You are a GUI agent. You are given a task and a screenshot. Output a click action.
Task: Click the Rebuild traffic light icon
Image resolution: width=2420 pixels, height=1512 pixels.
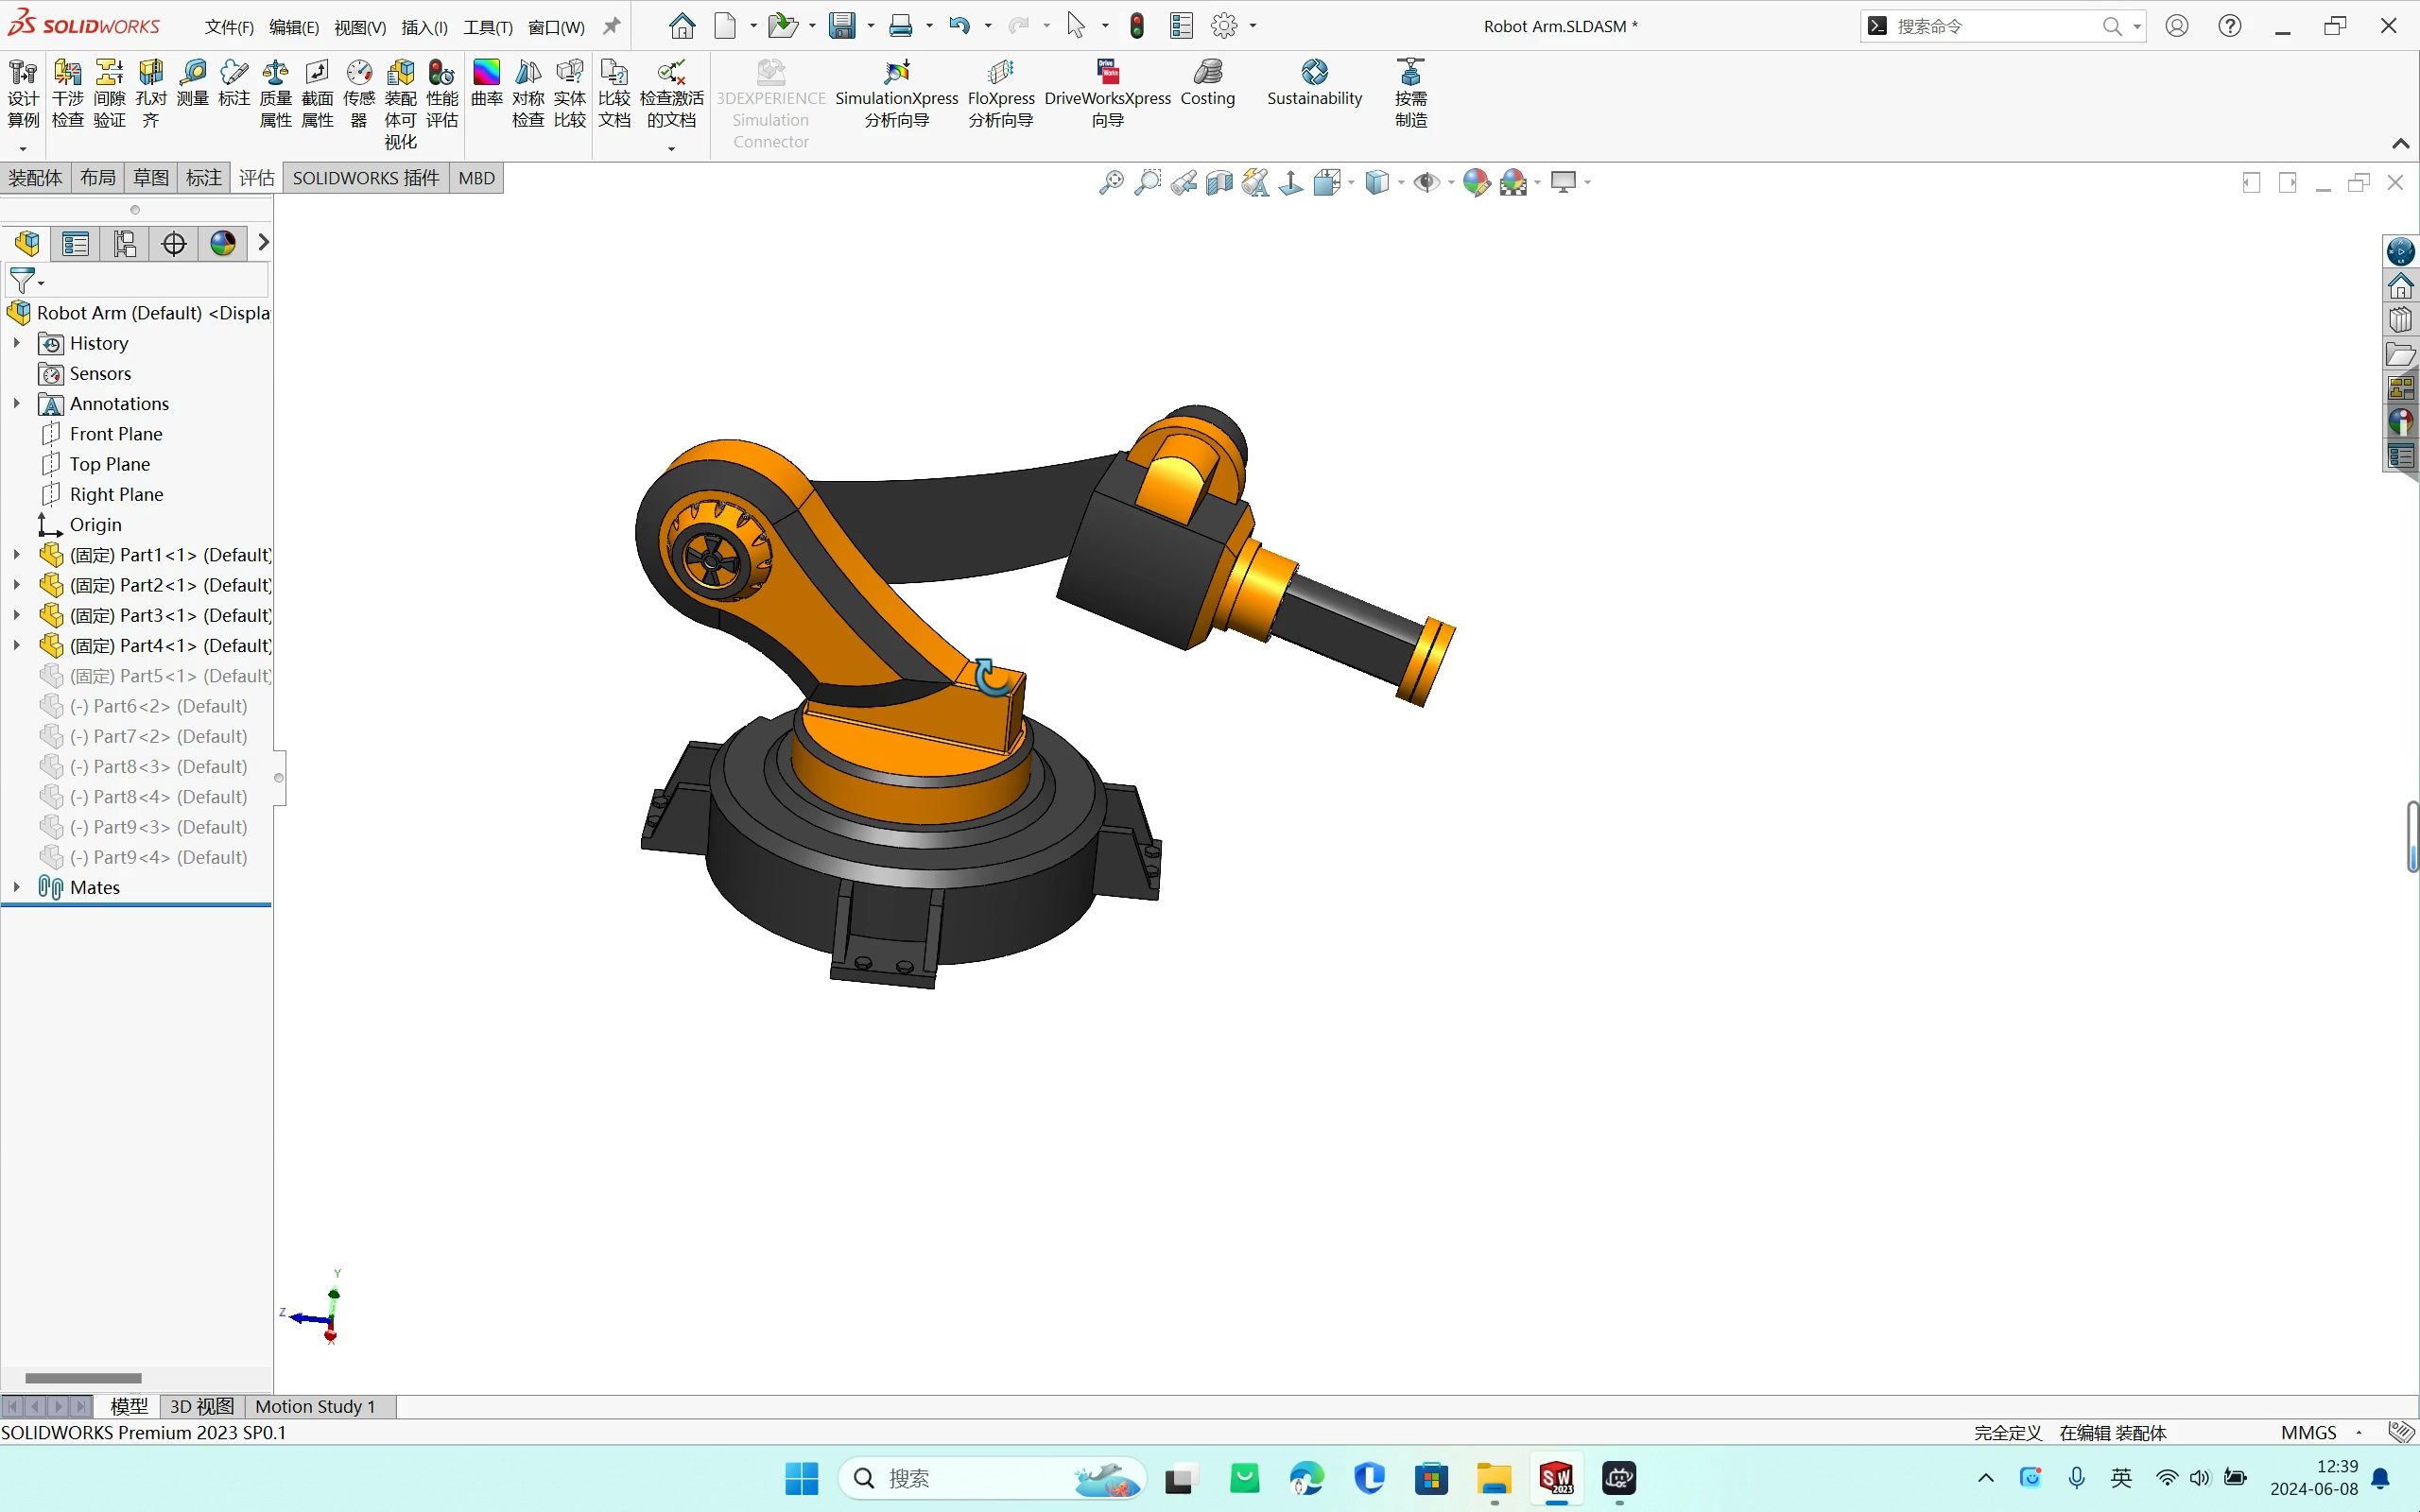(1137, 26)
